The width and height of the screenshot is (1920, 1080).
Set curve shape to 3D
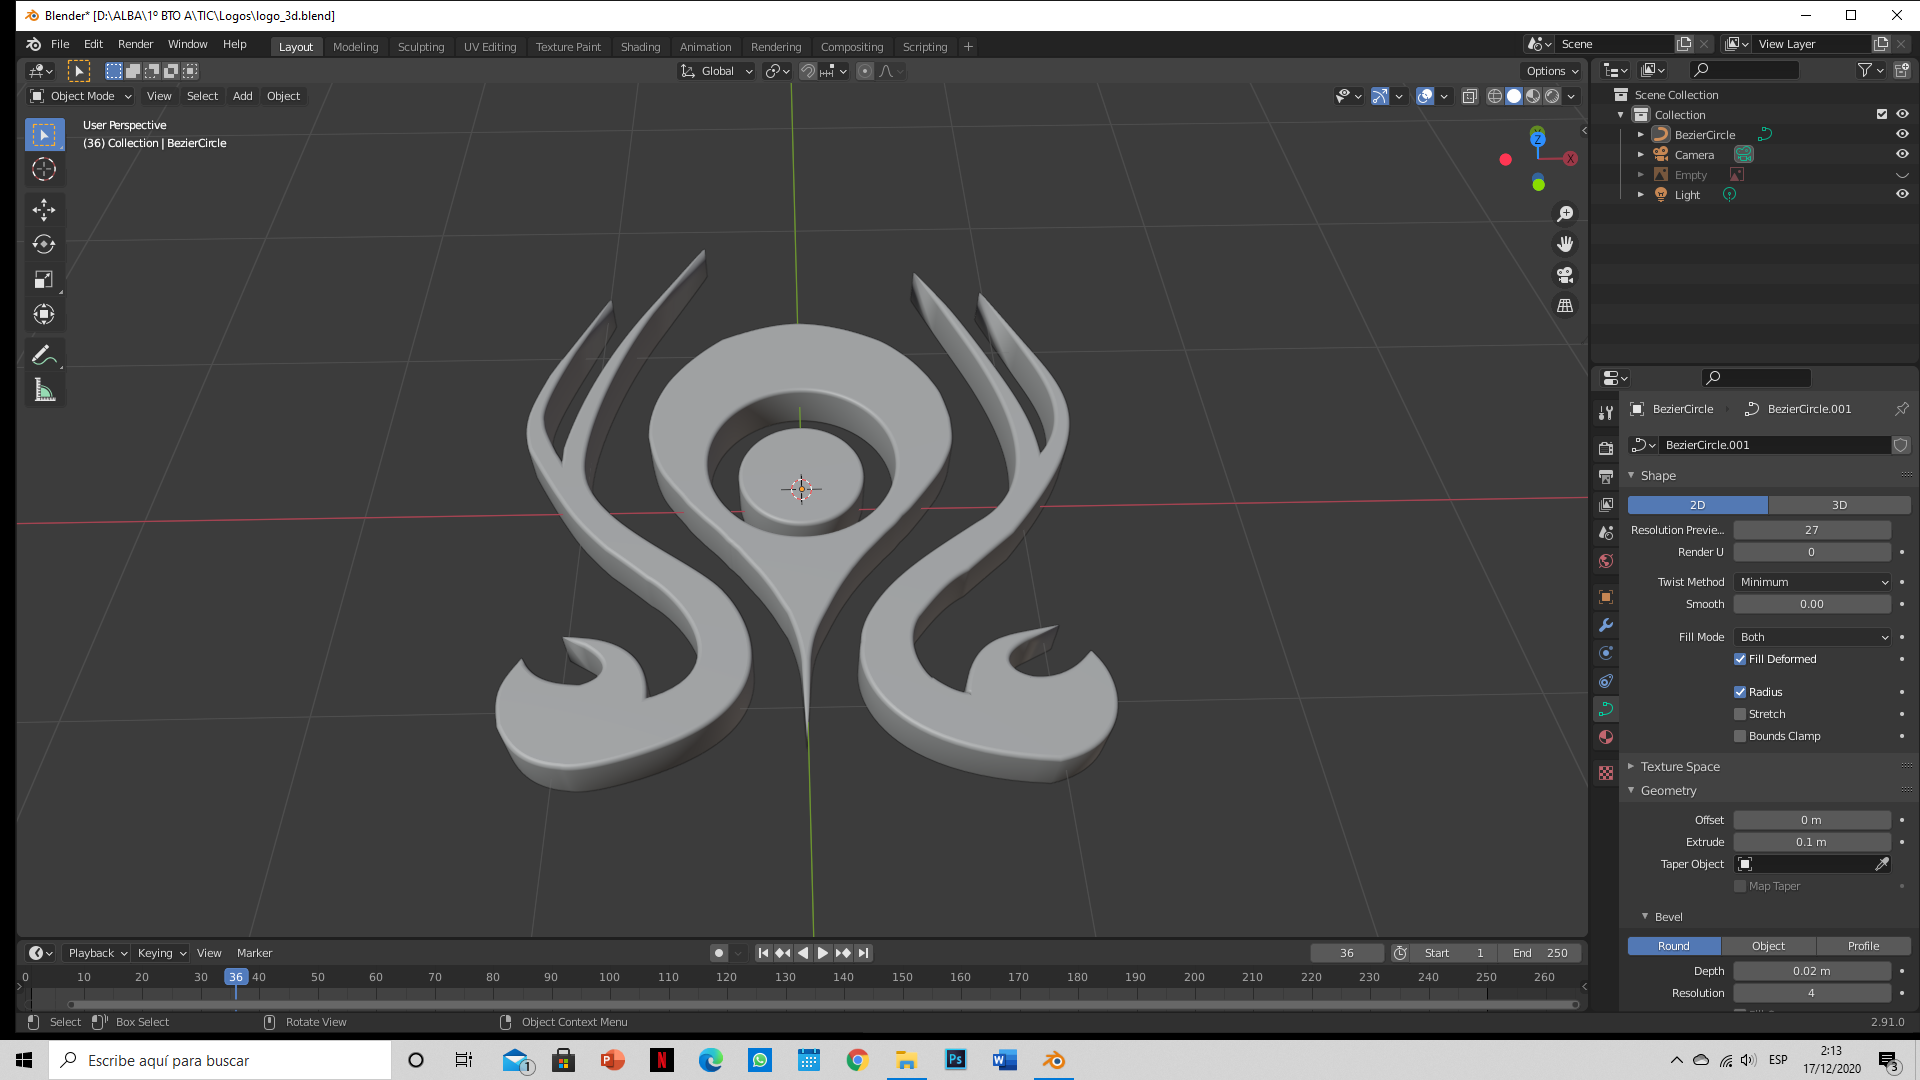click(x=1839, y=505)
